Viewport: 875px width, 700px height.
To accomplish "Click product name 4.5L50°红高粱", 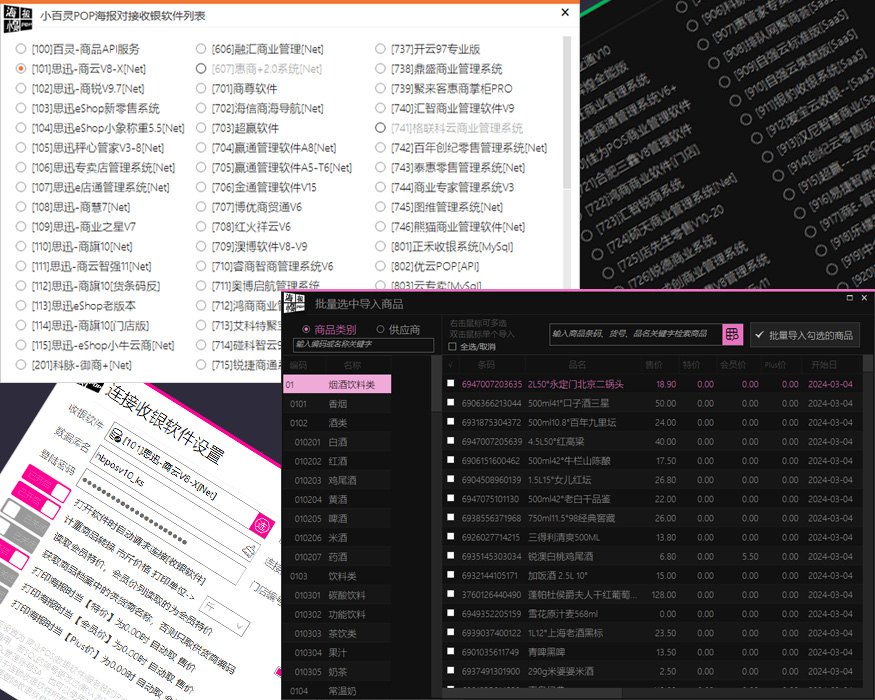I will point(556,442).
